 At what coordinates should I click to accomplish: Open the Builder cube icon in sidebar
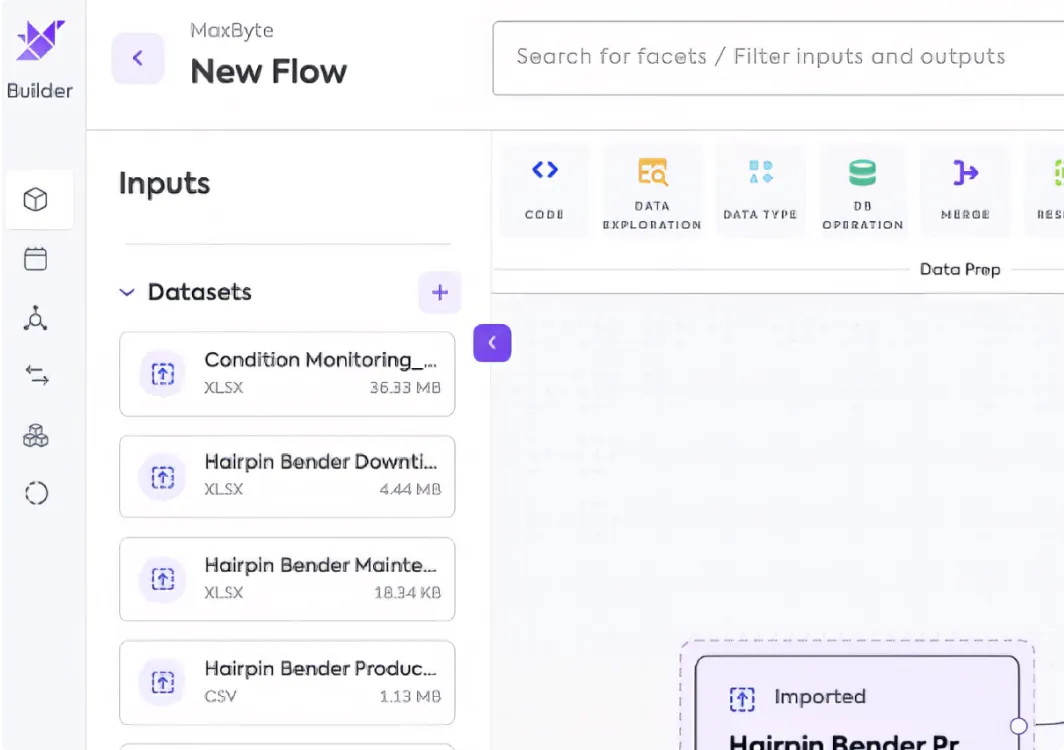click(37, 199)
